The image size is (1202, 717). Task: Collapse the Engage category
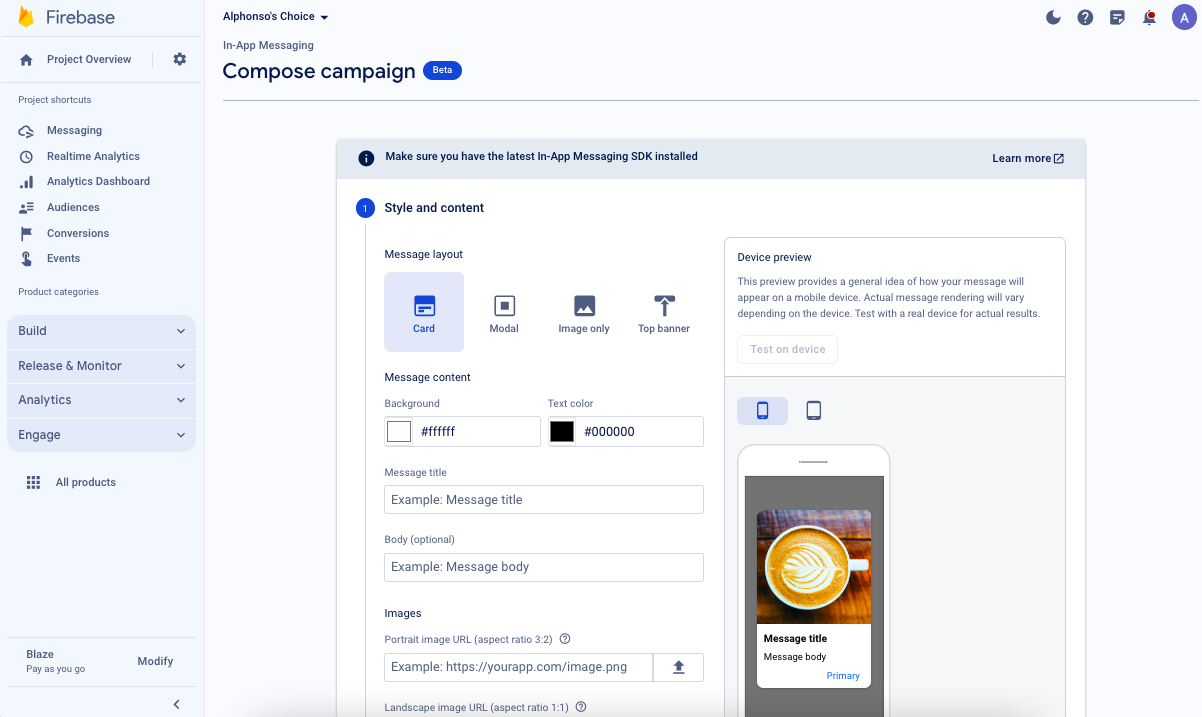(x=100, y=434)
